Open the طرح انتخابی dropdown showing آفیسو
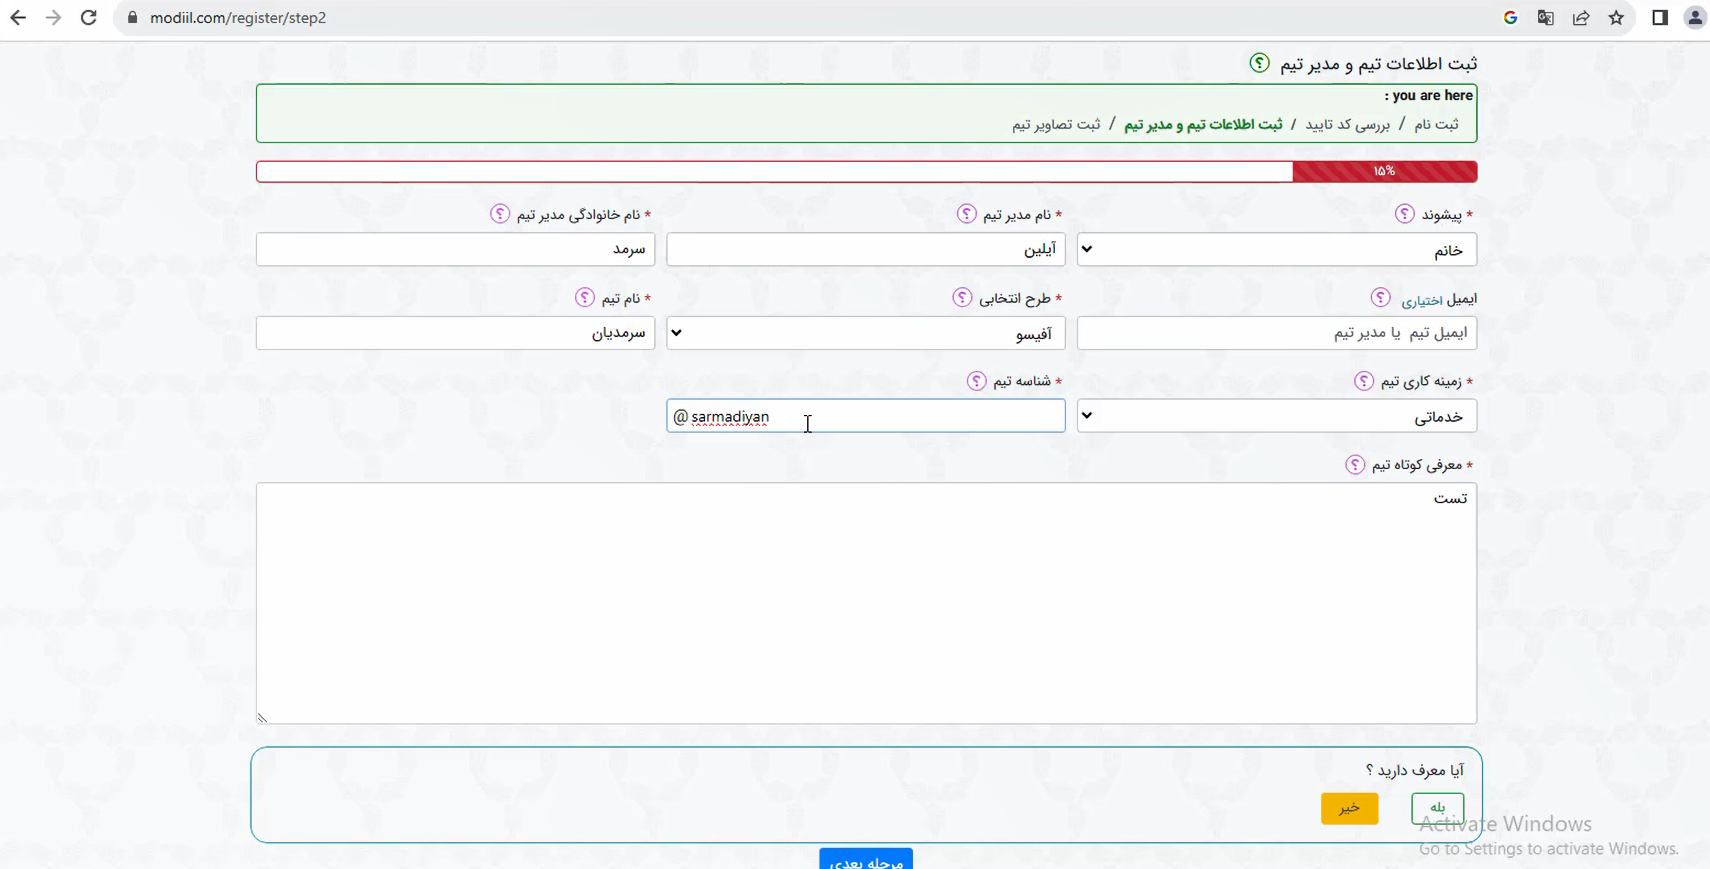 pyautogui.click(x=865, y=333)
